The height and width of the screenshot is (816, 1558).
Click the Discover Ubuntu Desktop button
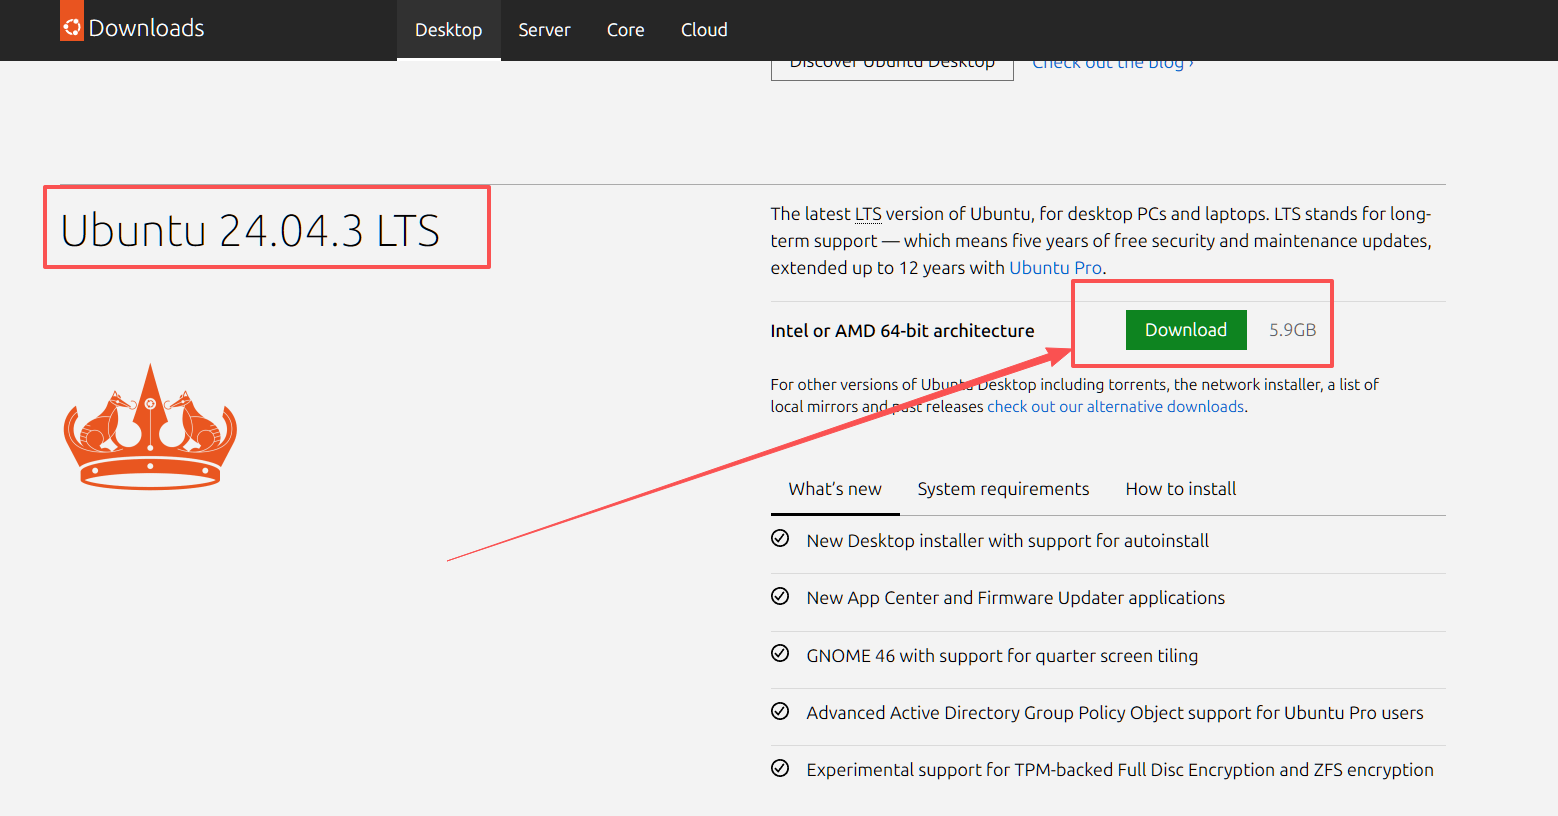coord(892,67)
